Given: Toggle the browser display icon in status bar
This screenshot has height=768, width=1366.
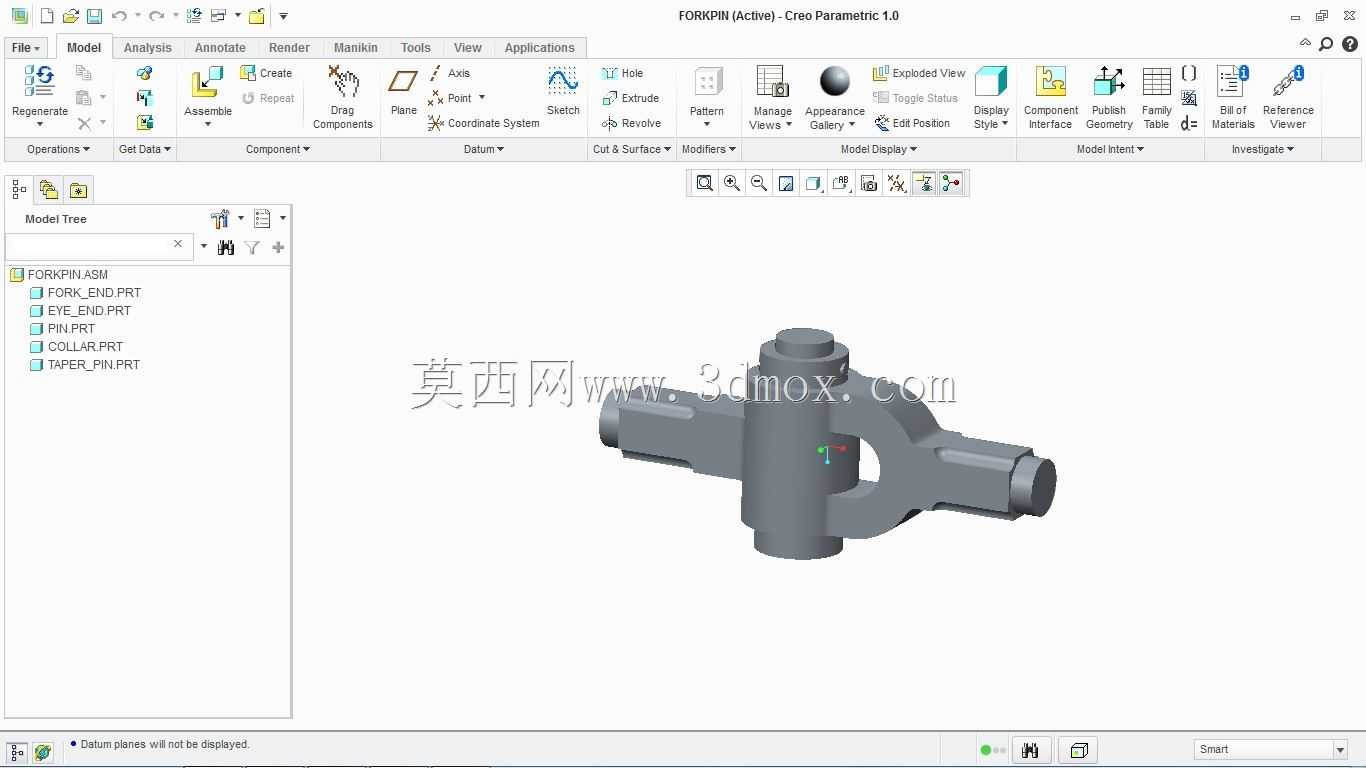Looking at the screenshot, I should (42, 752).
